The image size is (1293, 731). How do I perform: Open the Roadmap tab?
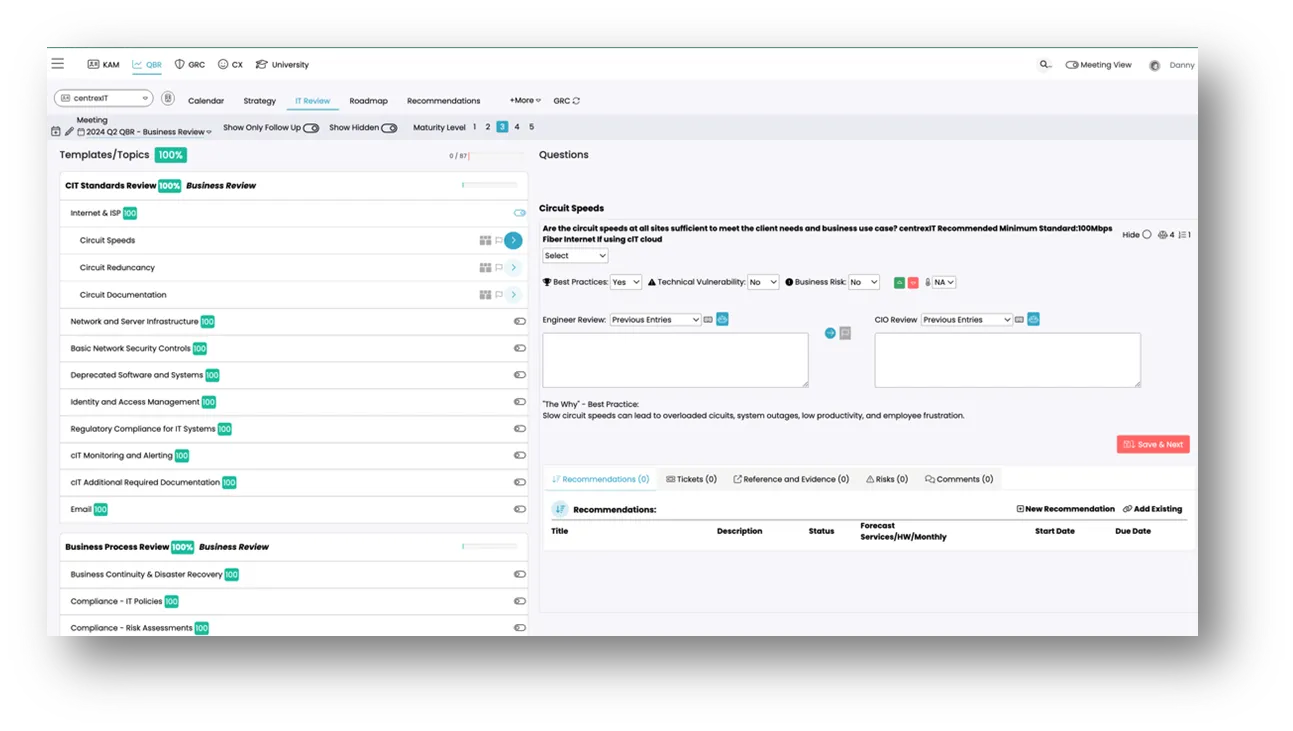(368, 101)
